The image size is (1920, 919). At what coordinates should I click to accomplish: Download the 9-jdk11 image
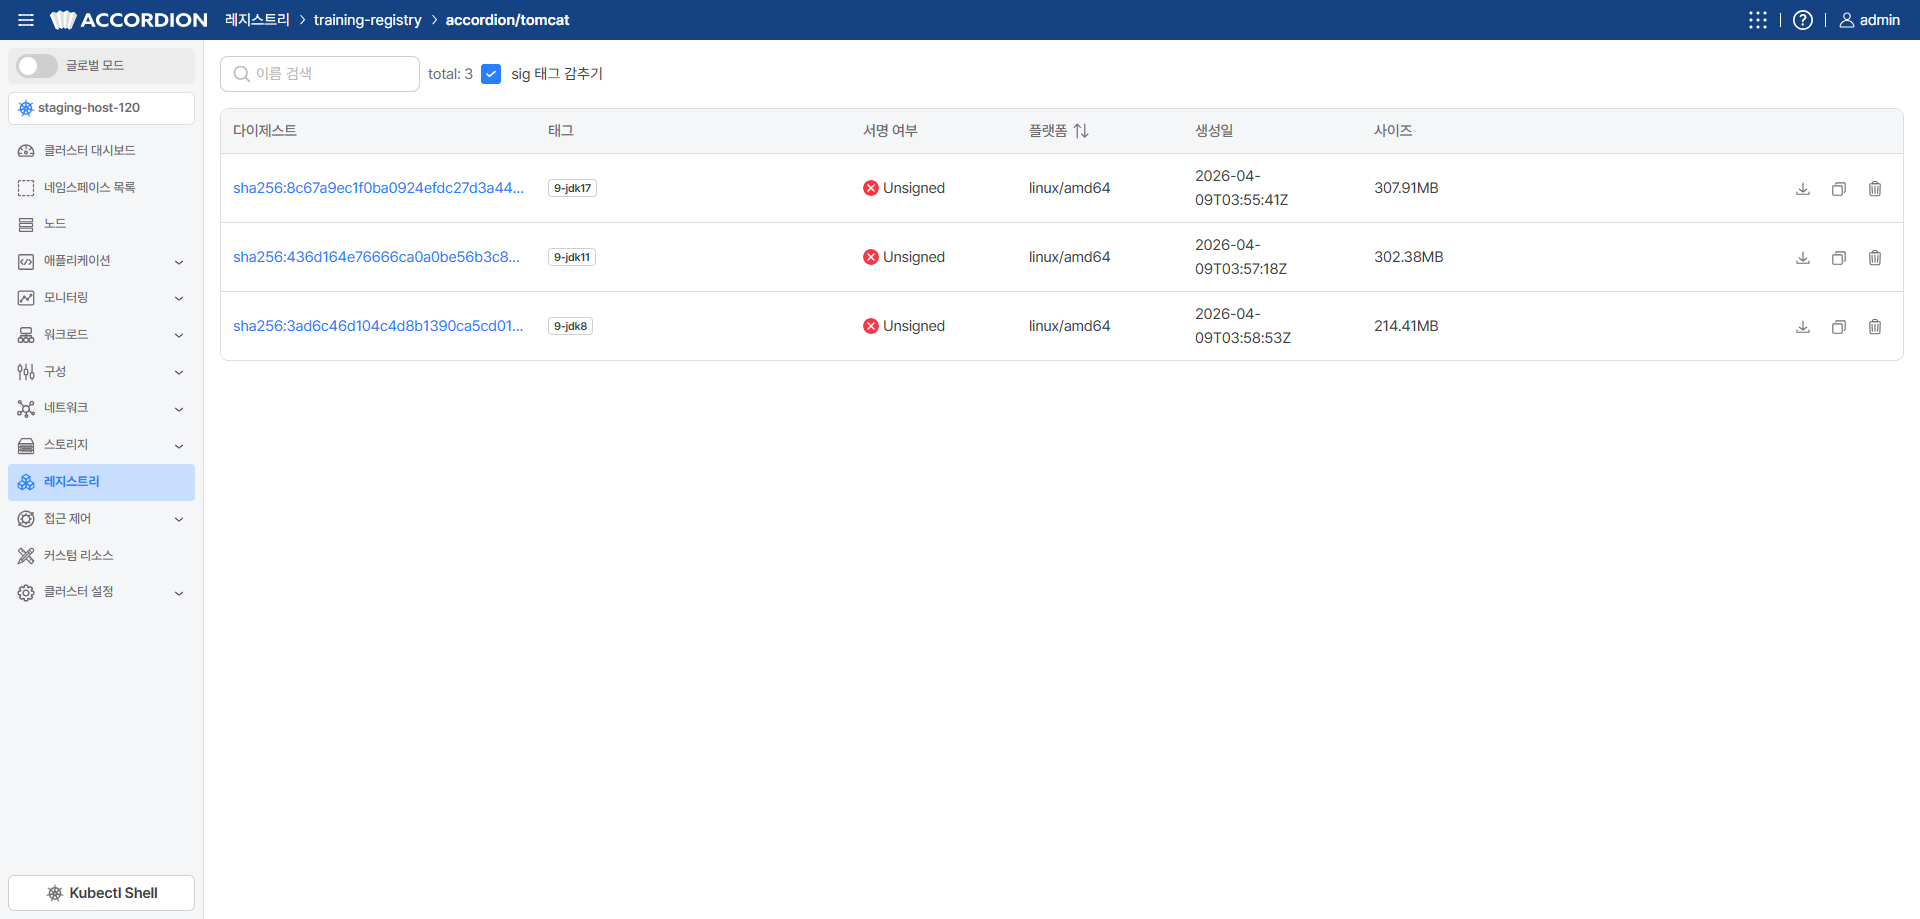[1803, 258]
